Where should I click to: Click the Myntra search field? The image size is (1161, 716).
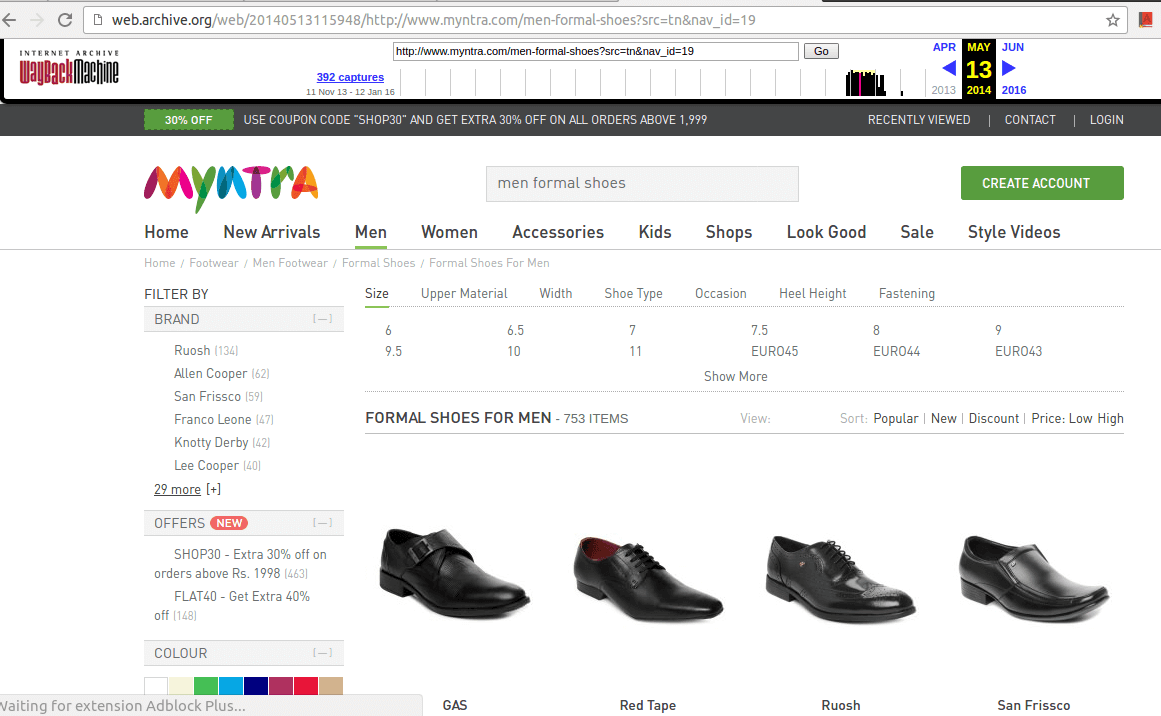click(642, 184)
